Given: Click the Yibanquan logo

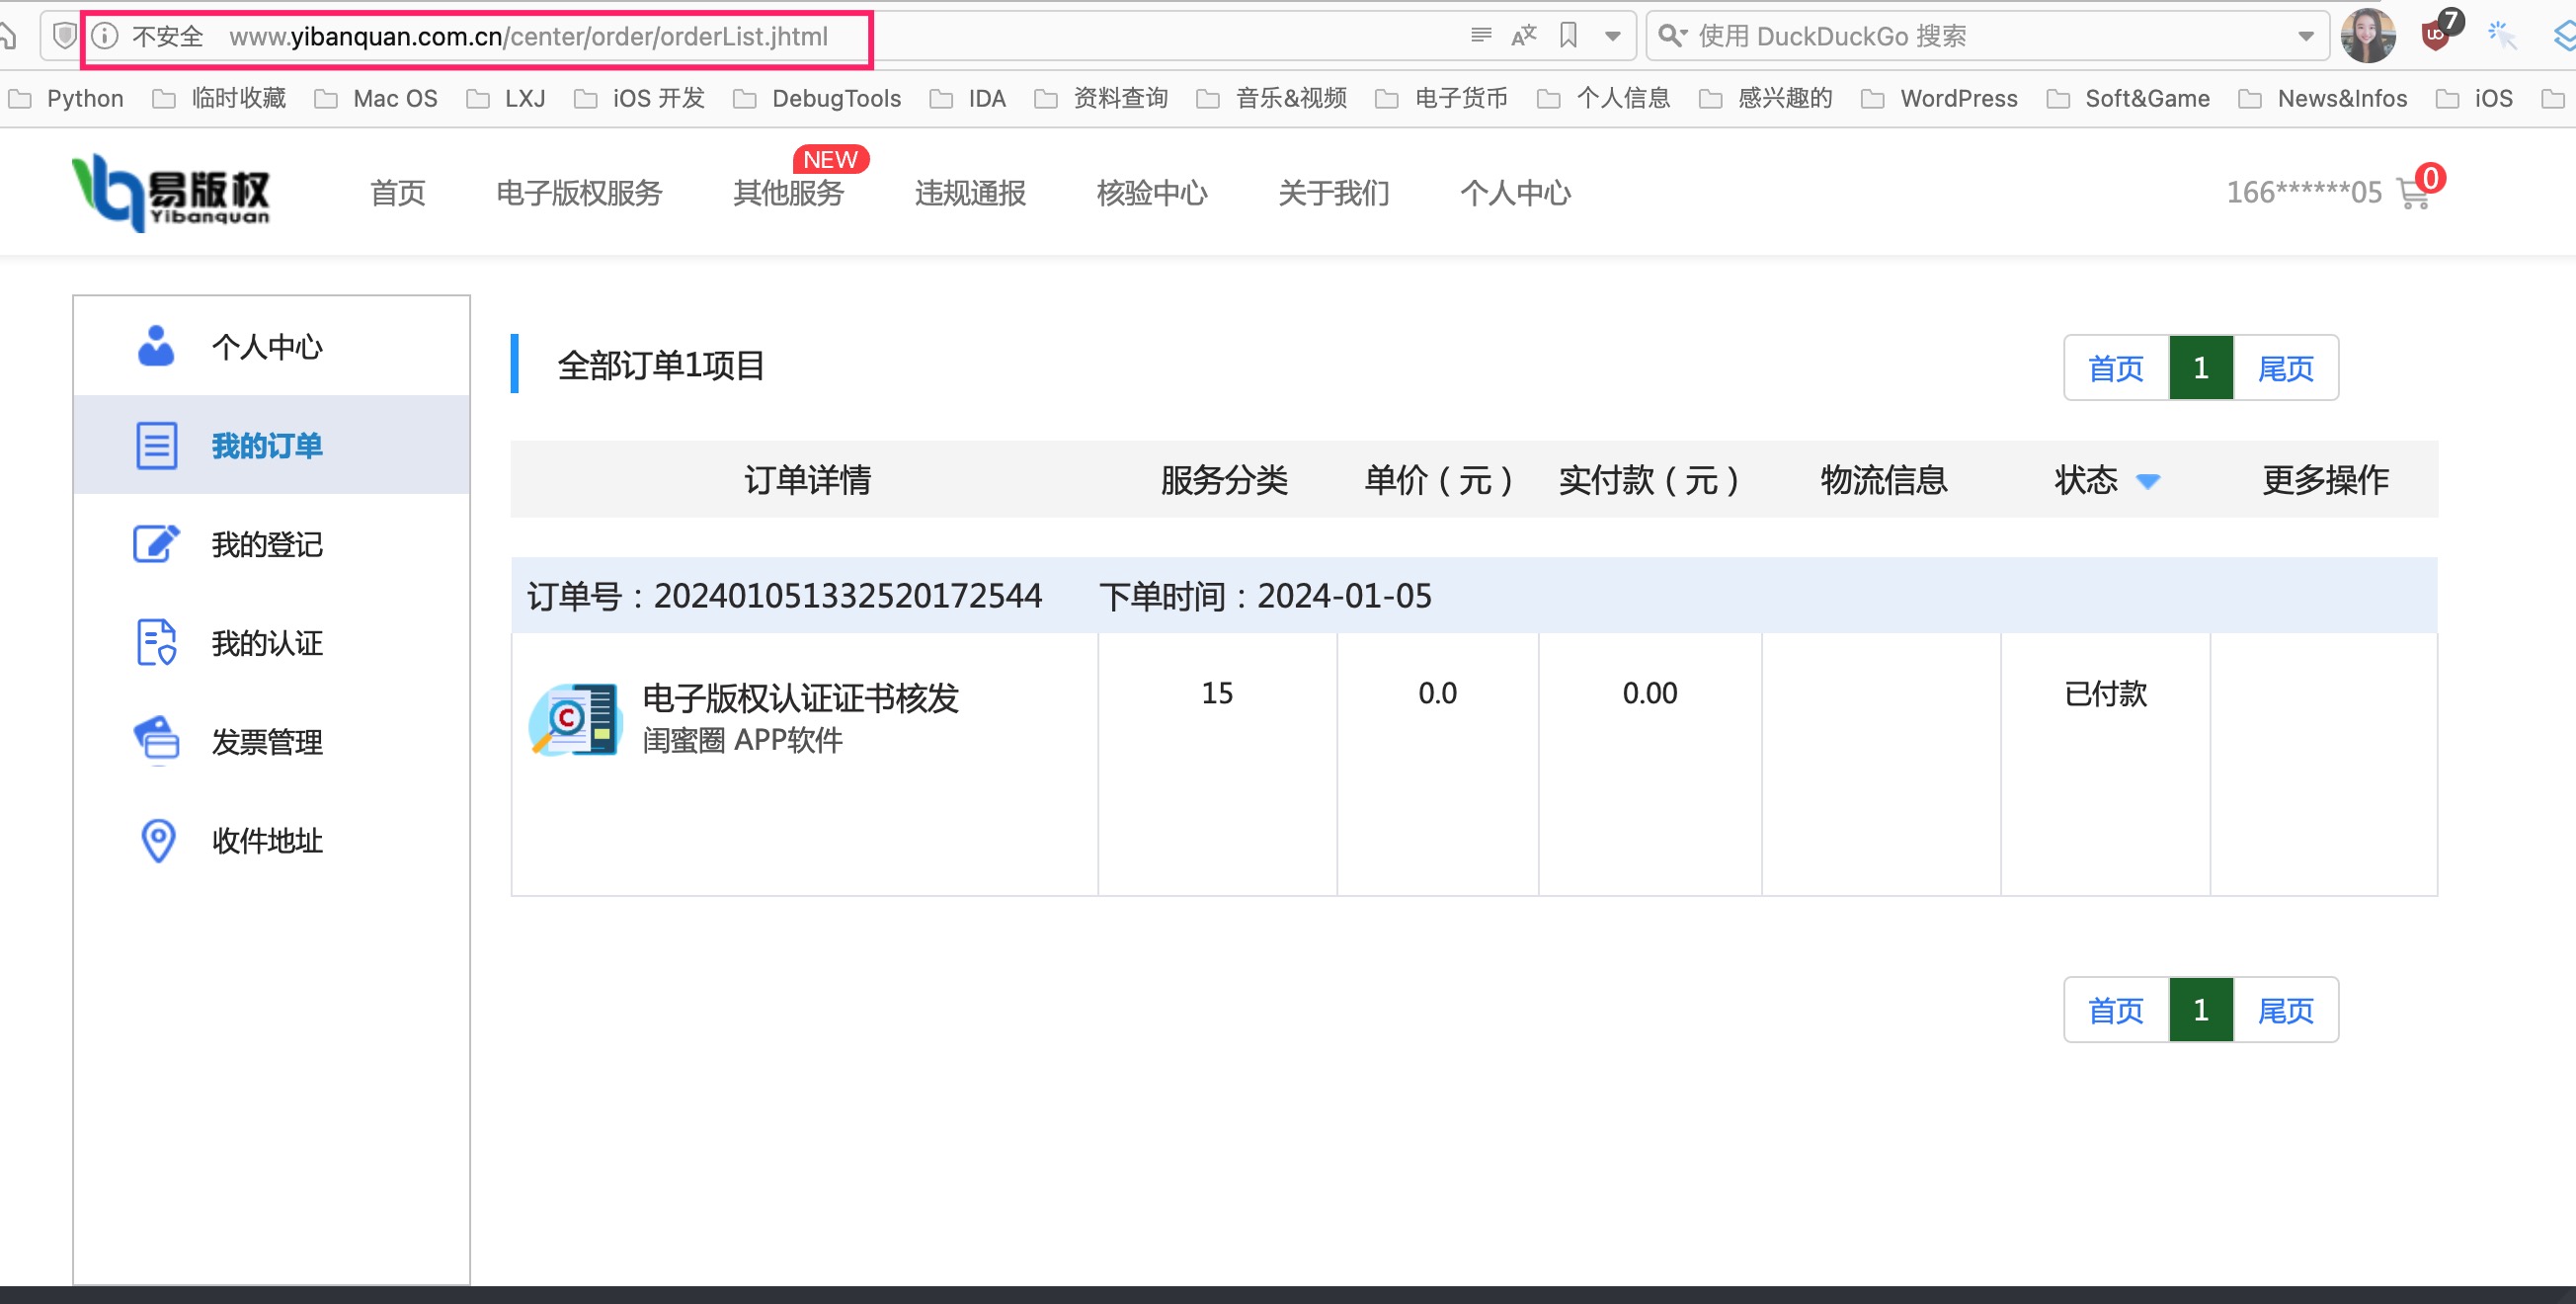Looking at the screenshot, I should pyautogui.click(x=172, y=192).
